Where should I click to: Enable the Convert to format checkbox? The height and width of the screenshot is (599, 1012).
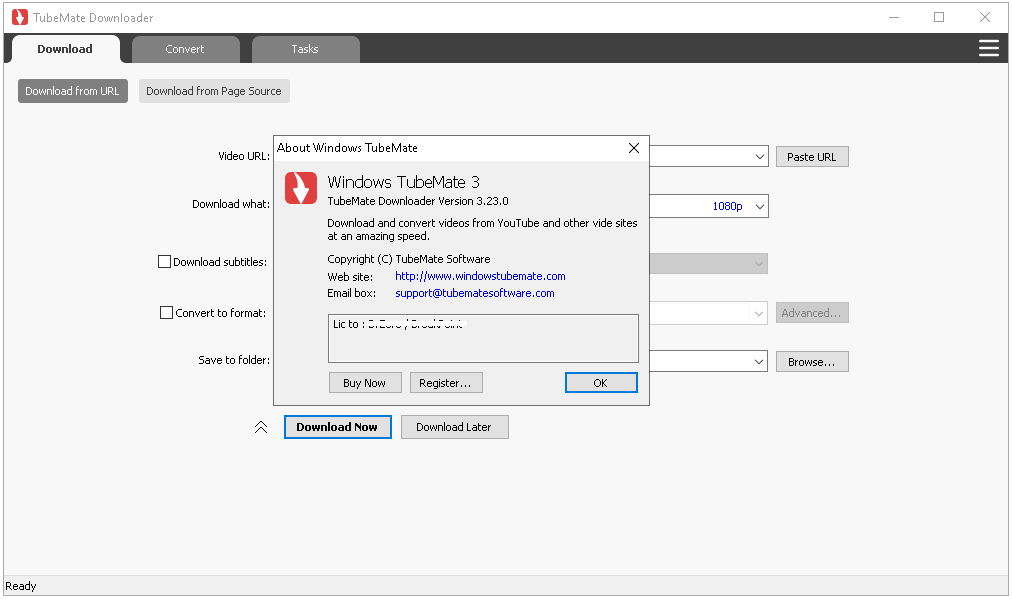pyautogui.click(x=166, y=312)
